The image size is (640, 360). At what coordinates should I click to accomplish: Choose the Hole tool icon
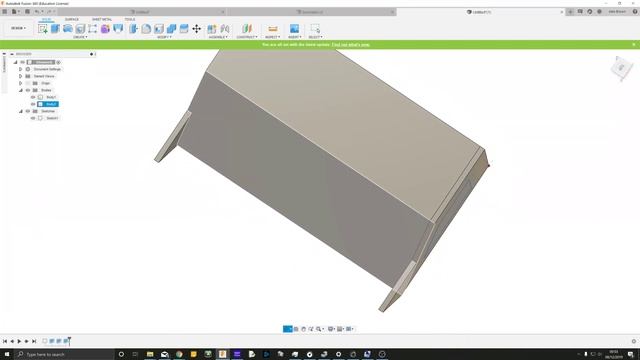[x=80, y=29]
